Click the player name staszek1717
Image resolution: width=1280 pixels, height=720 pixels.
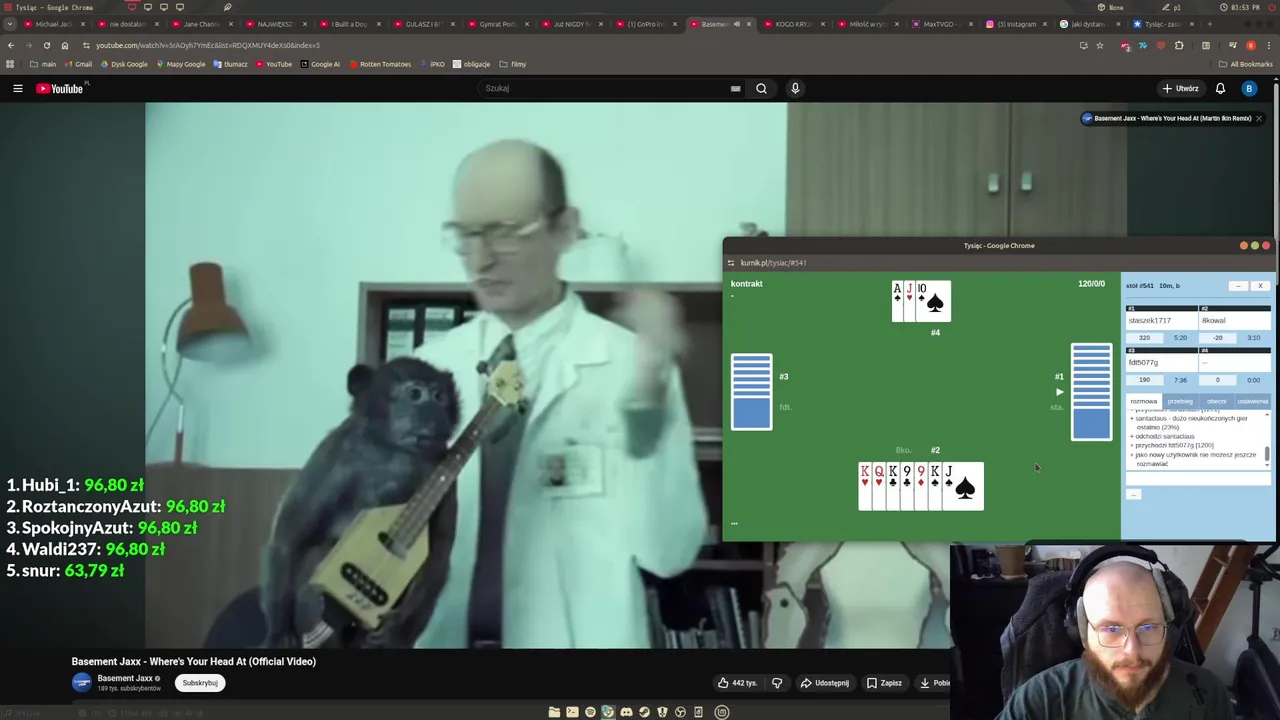1149,321
